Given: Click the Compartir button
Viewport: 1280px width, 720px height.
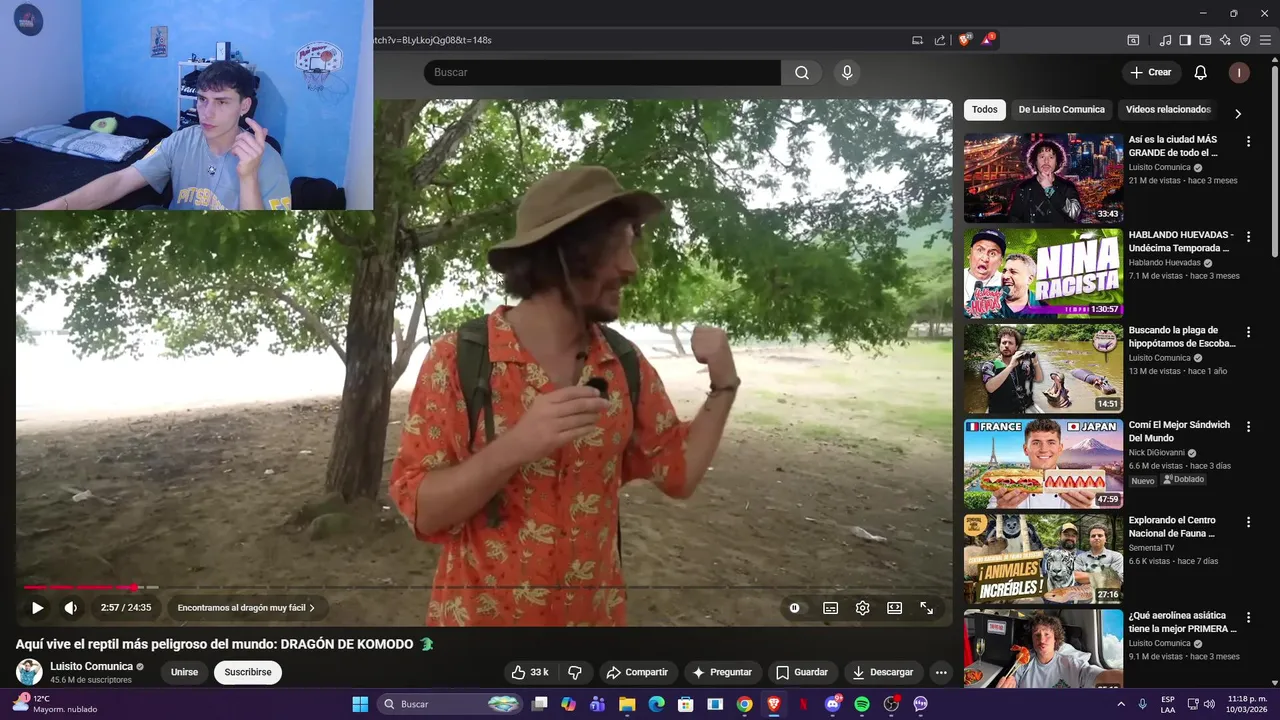Looking at the screenshot, I should tap(637, 672).
